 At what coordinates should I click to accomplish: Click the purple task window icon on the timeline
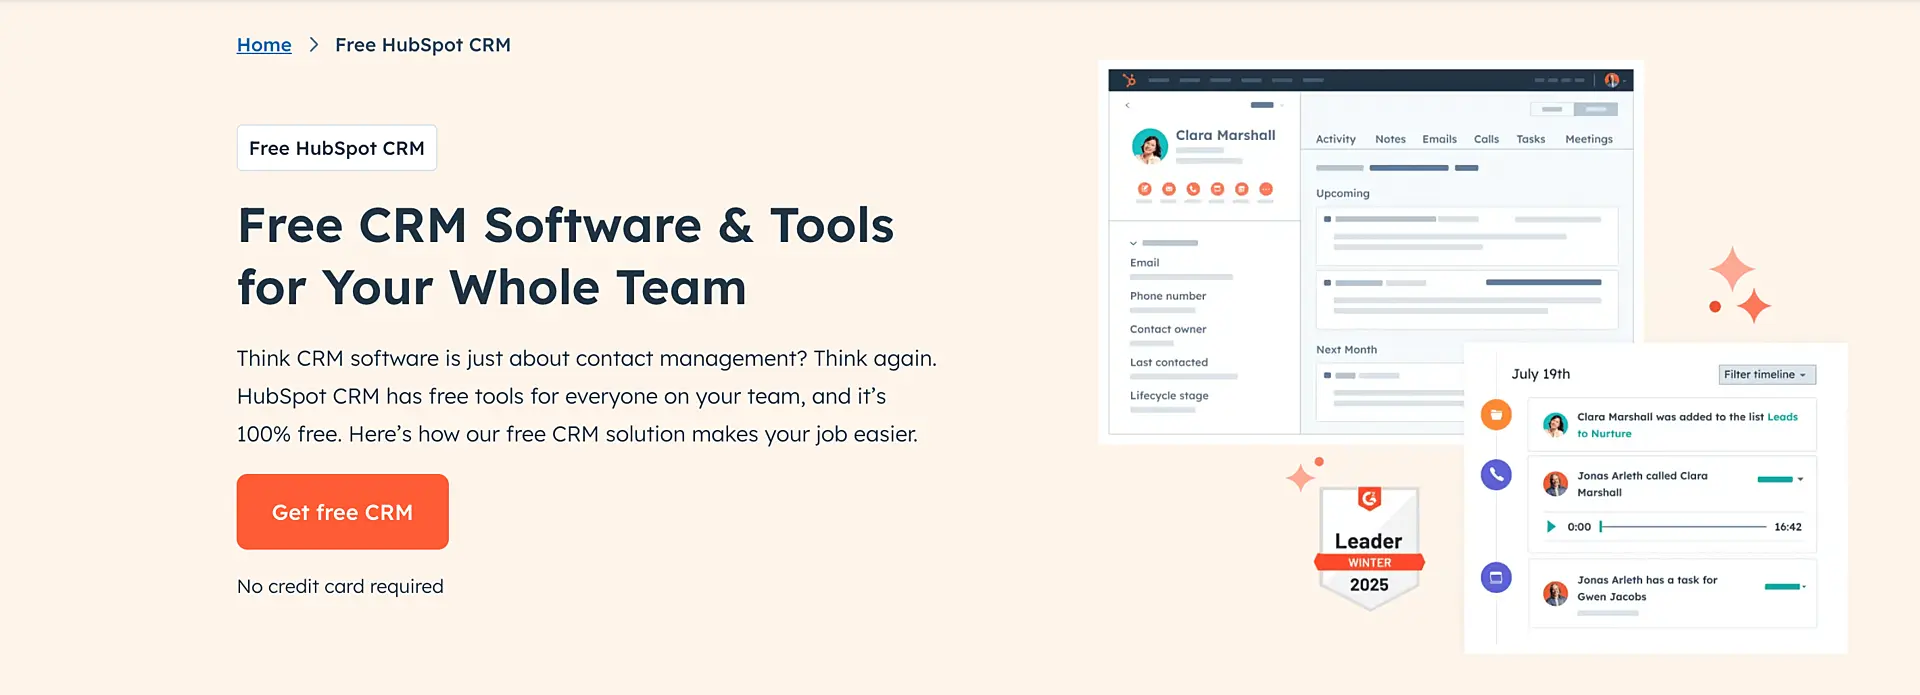[1496, 577]
